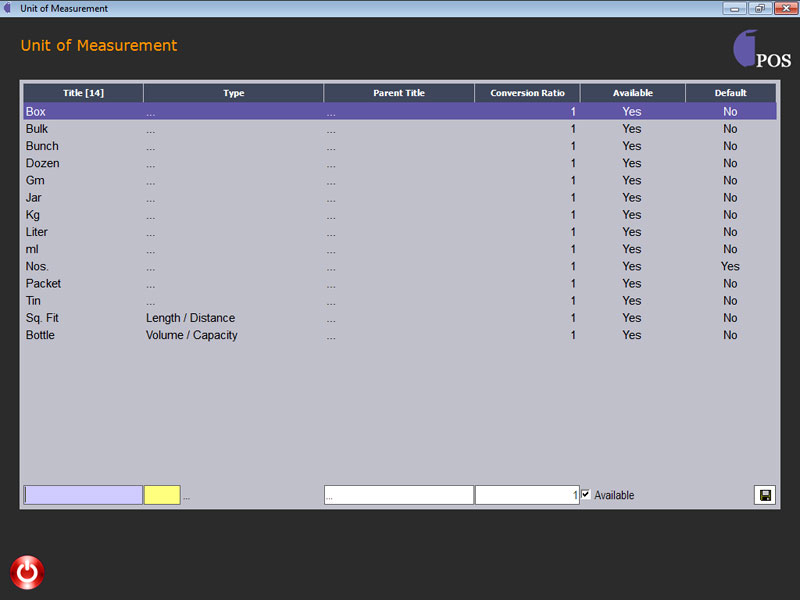Select the Dozen row in list

click(43, 163)
